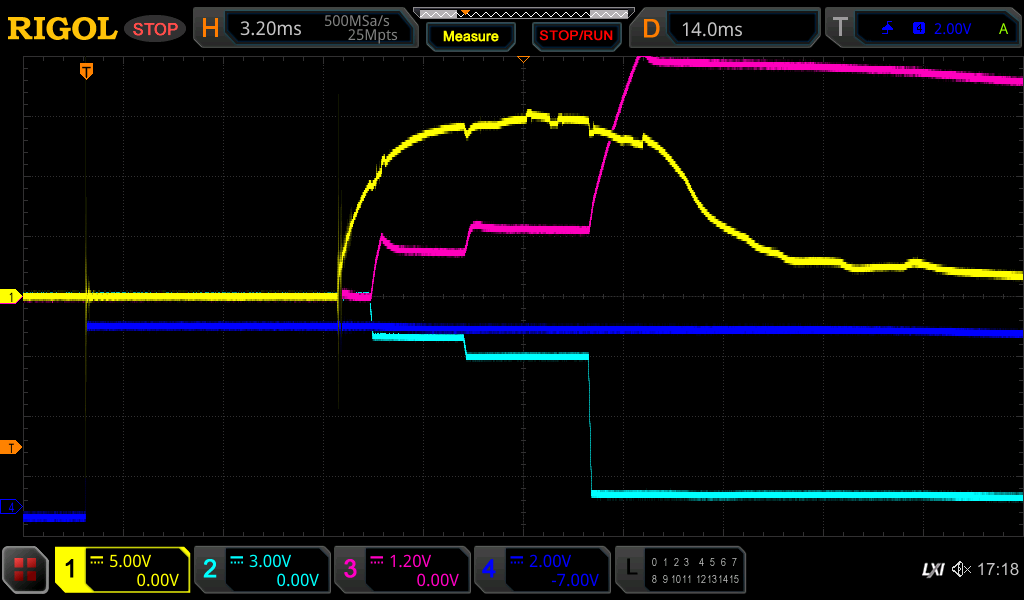Click the yellow channel 1 ground marker
This screenshot has width=1024, height=600.
tap(11, 297)
